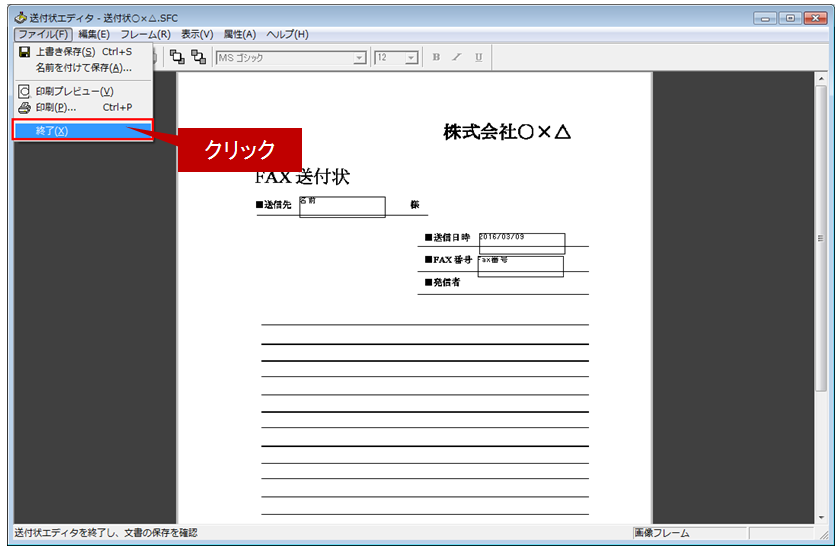Close the 送付状エディタ window
Screen dimensions: 839x553
(816, 19)
